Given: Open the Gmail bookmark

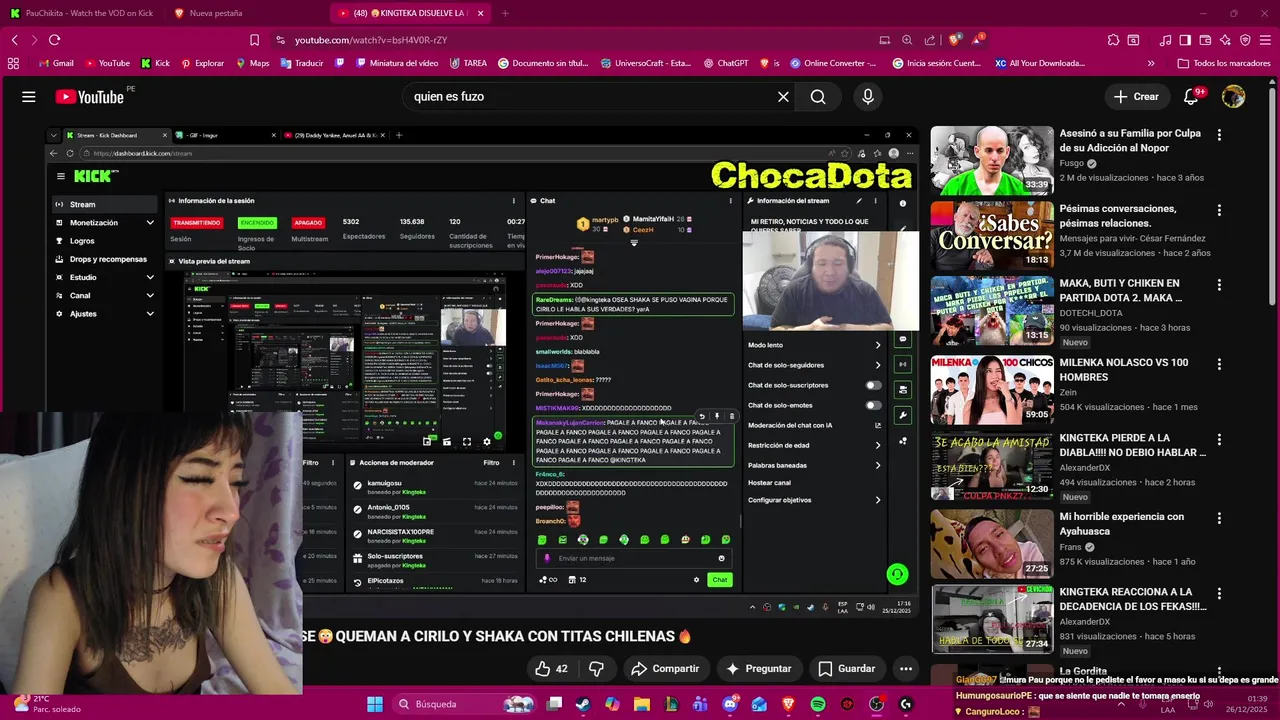Looking at the screenshot, I should pyautogui.click(x=56, y=63).
